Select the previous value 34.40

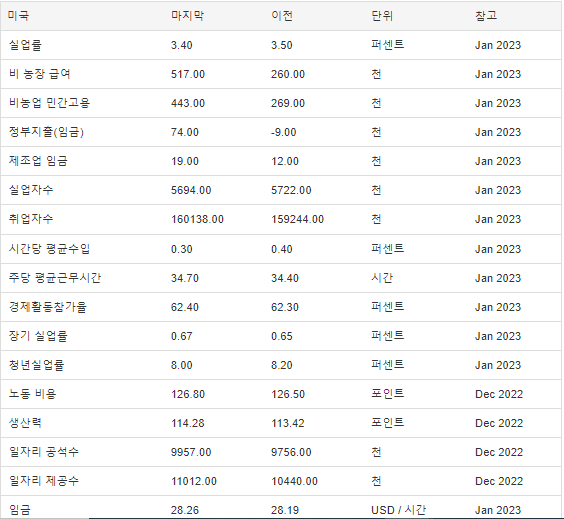click(x=285, y=278)
